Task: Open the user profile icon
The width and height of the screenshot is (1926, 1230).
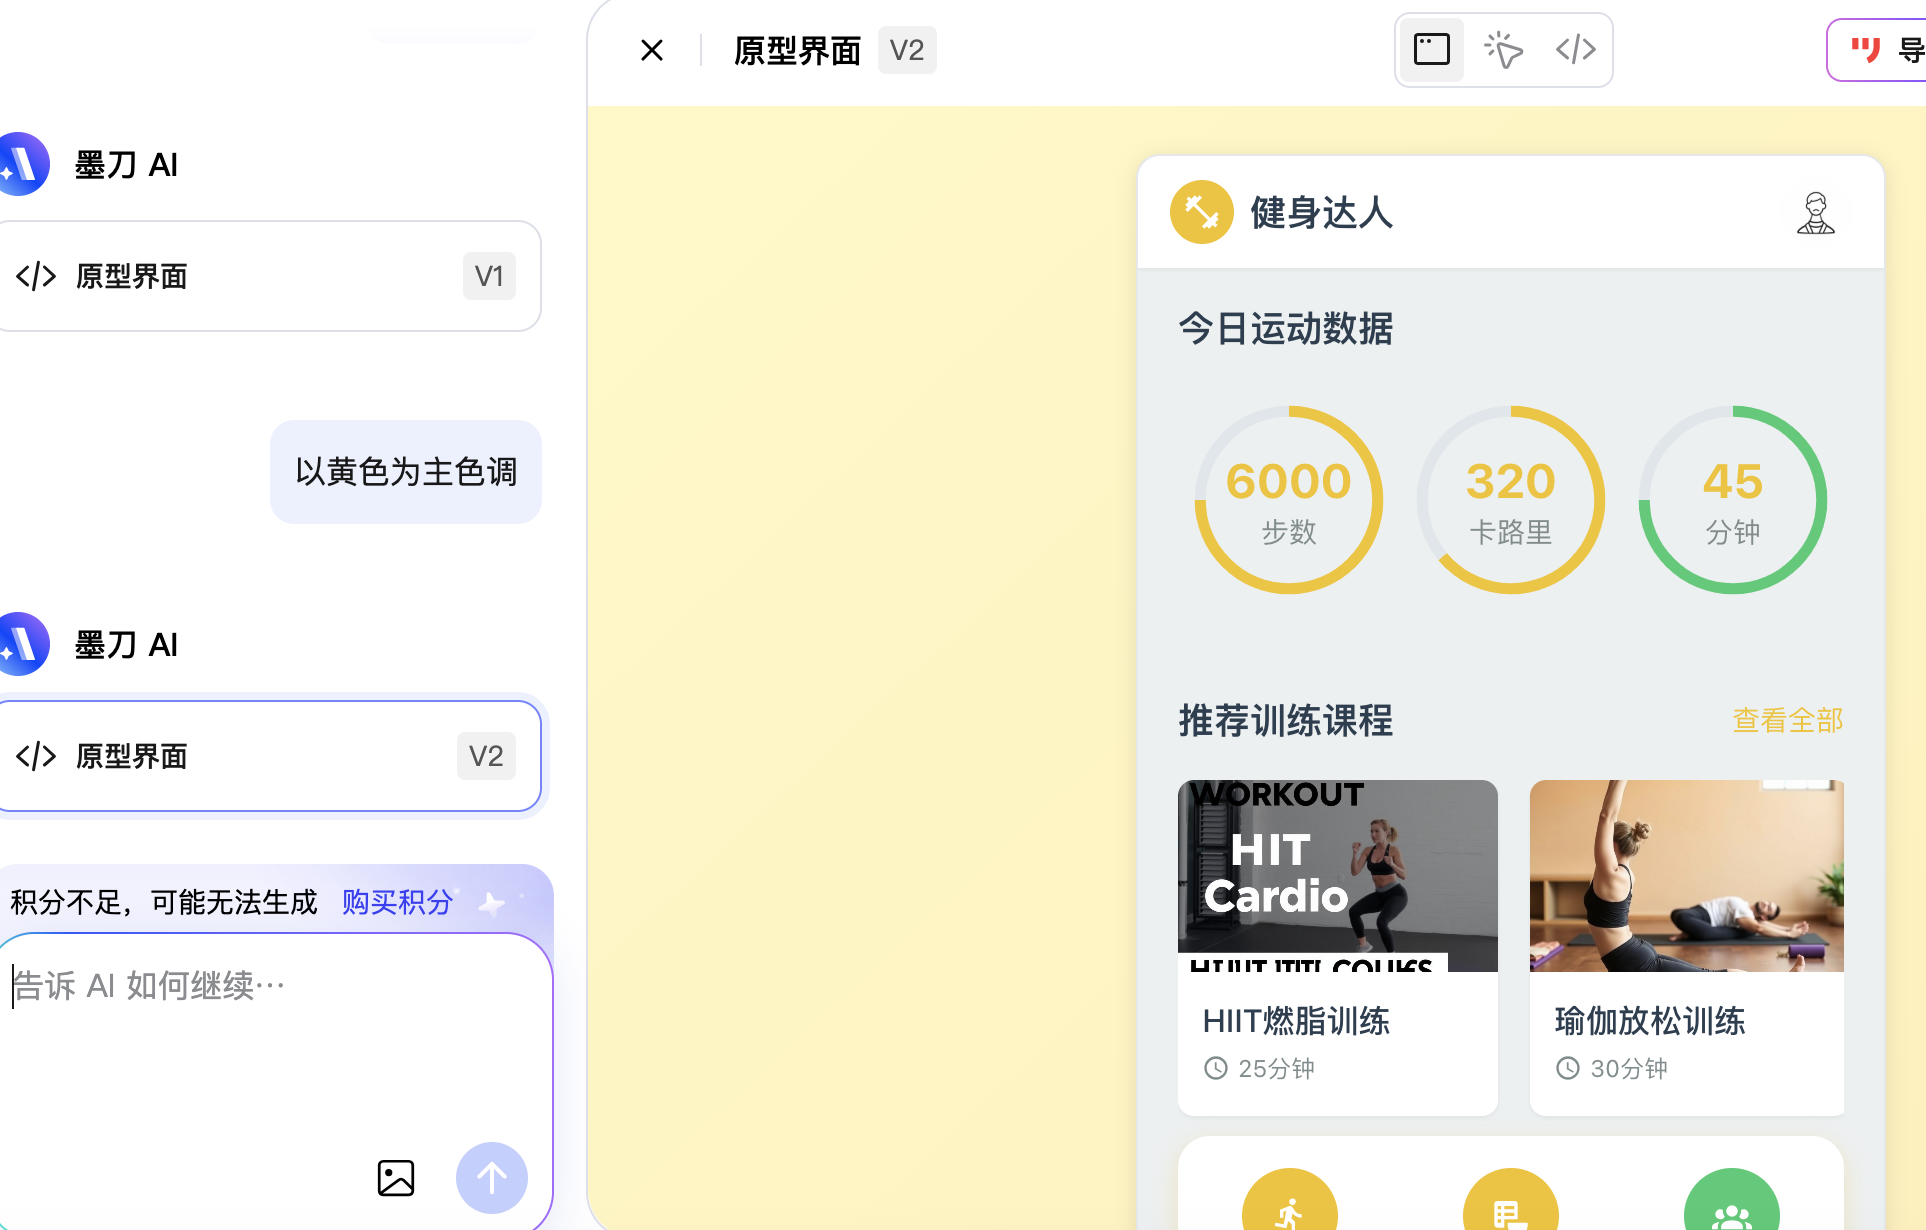Action: coord(1815,212)
